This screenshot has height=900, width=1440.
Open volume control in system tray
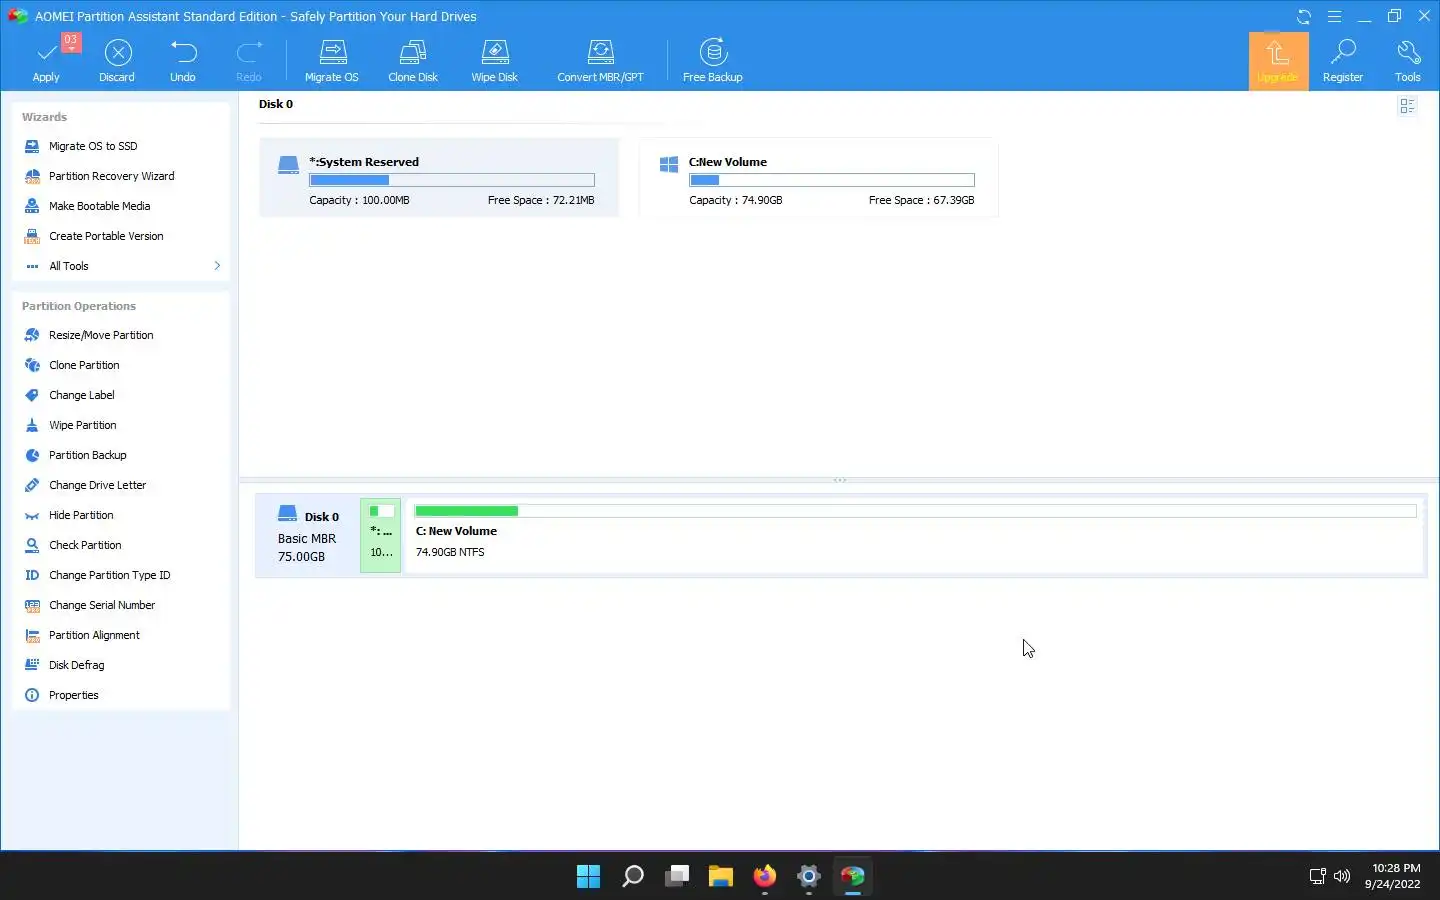1342,876
